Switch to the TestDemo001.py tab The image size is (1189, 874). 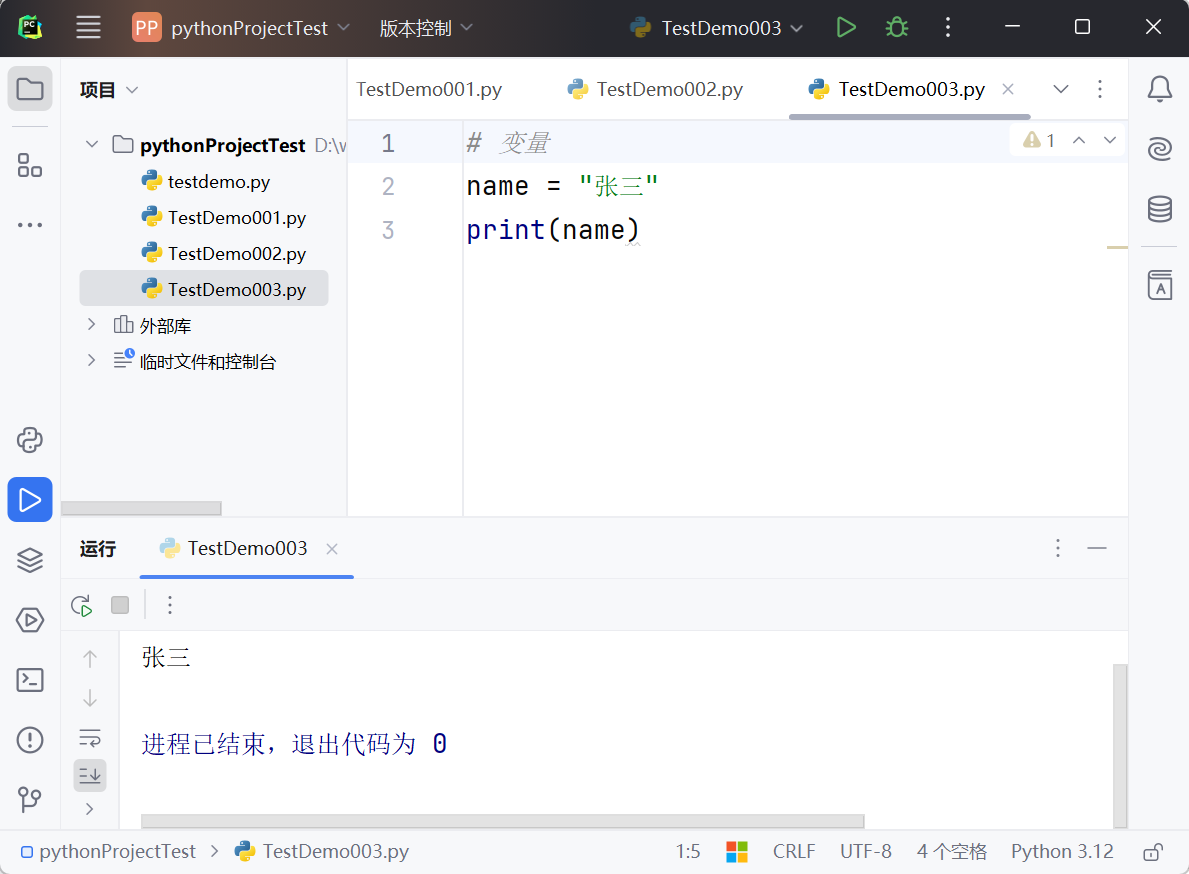pyautogui.click(x=429, y=89)
